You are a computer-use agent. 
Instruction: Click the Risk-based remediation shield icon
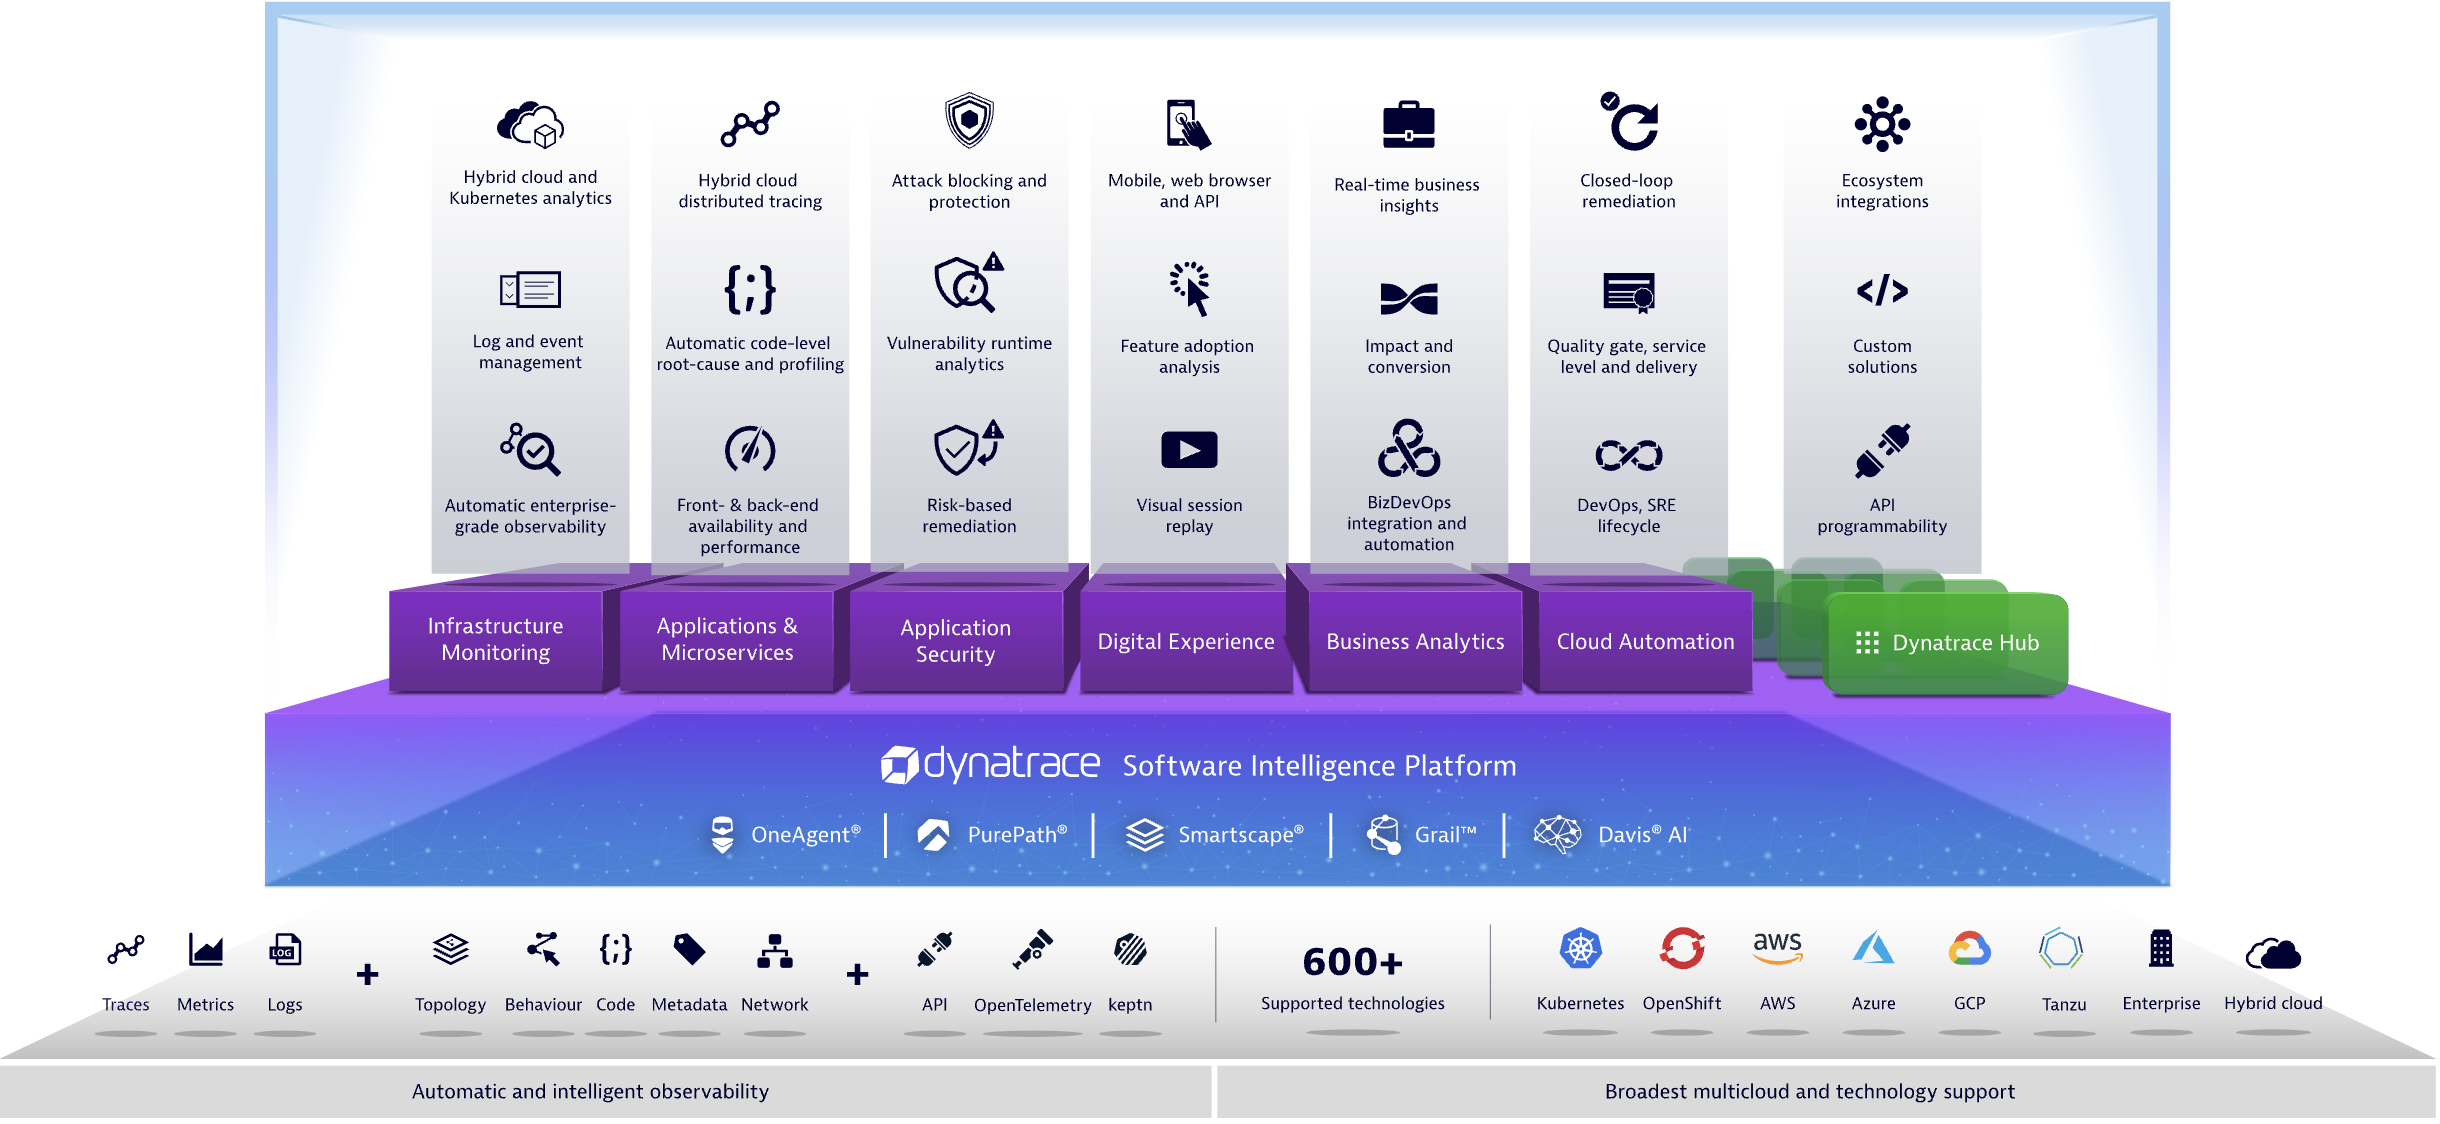(969, 448)
